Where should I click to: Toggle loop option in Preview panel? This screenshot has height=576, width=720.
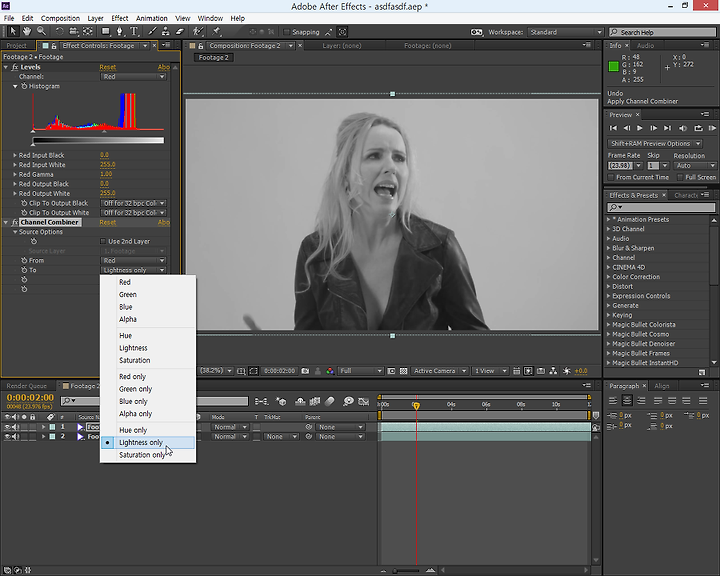click(x=698, y=128)
